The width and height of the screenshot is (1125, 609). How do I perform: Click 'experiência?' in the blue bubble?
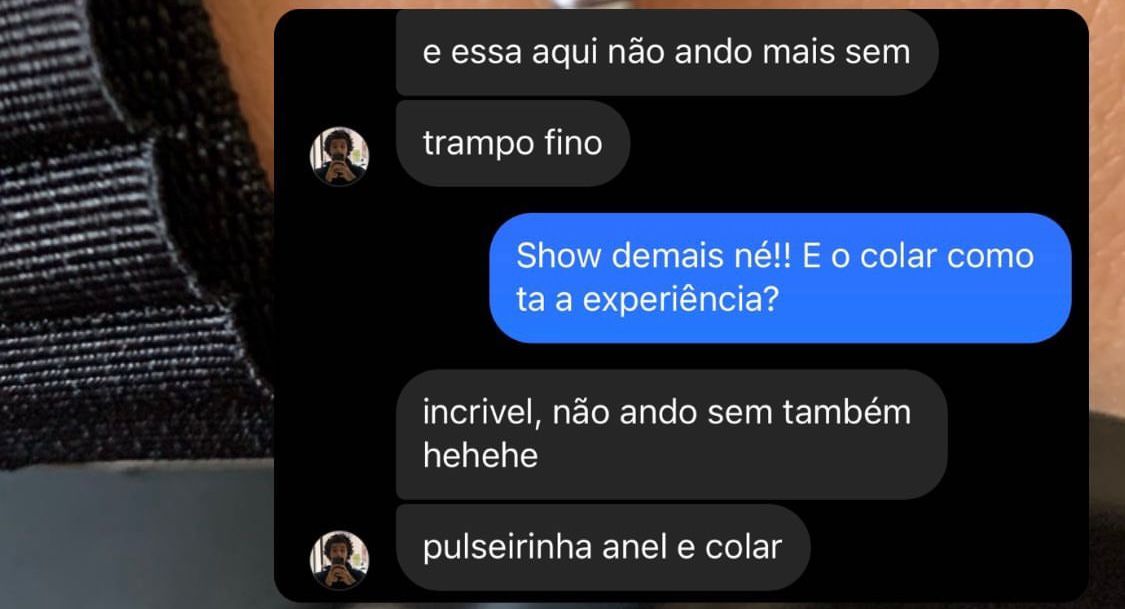point(680,300)
